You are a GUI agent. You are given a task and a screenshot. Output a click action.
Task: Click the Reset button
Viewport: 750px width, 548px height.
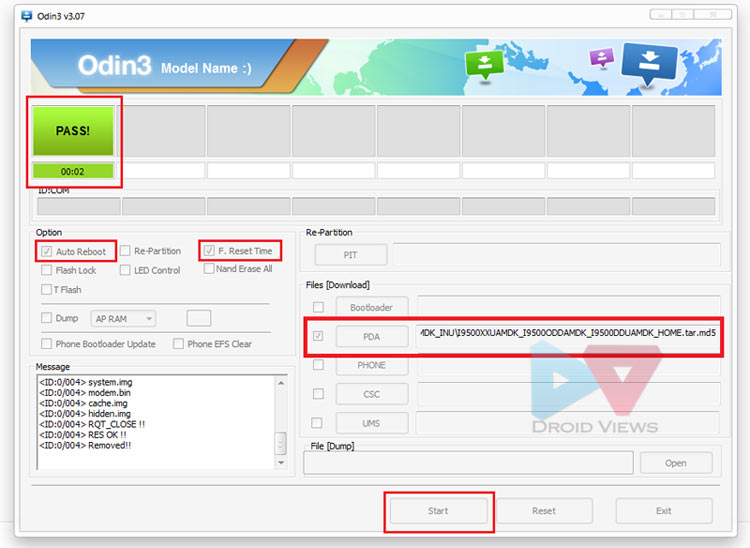544,511
